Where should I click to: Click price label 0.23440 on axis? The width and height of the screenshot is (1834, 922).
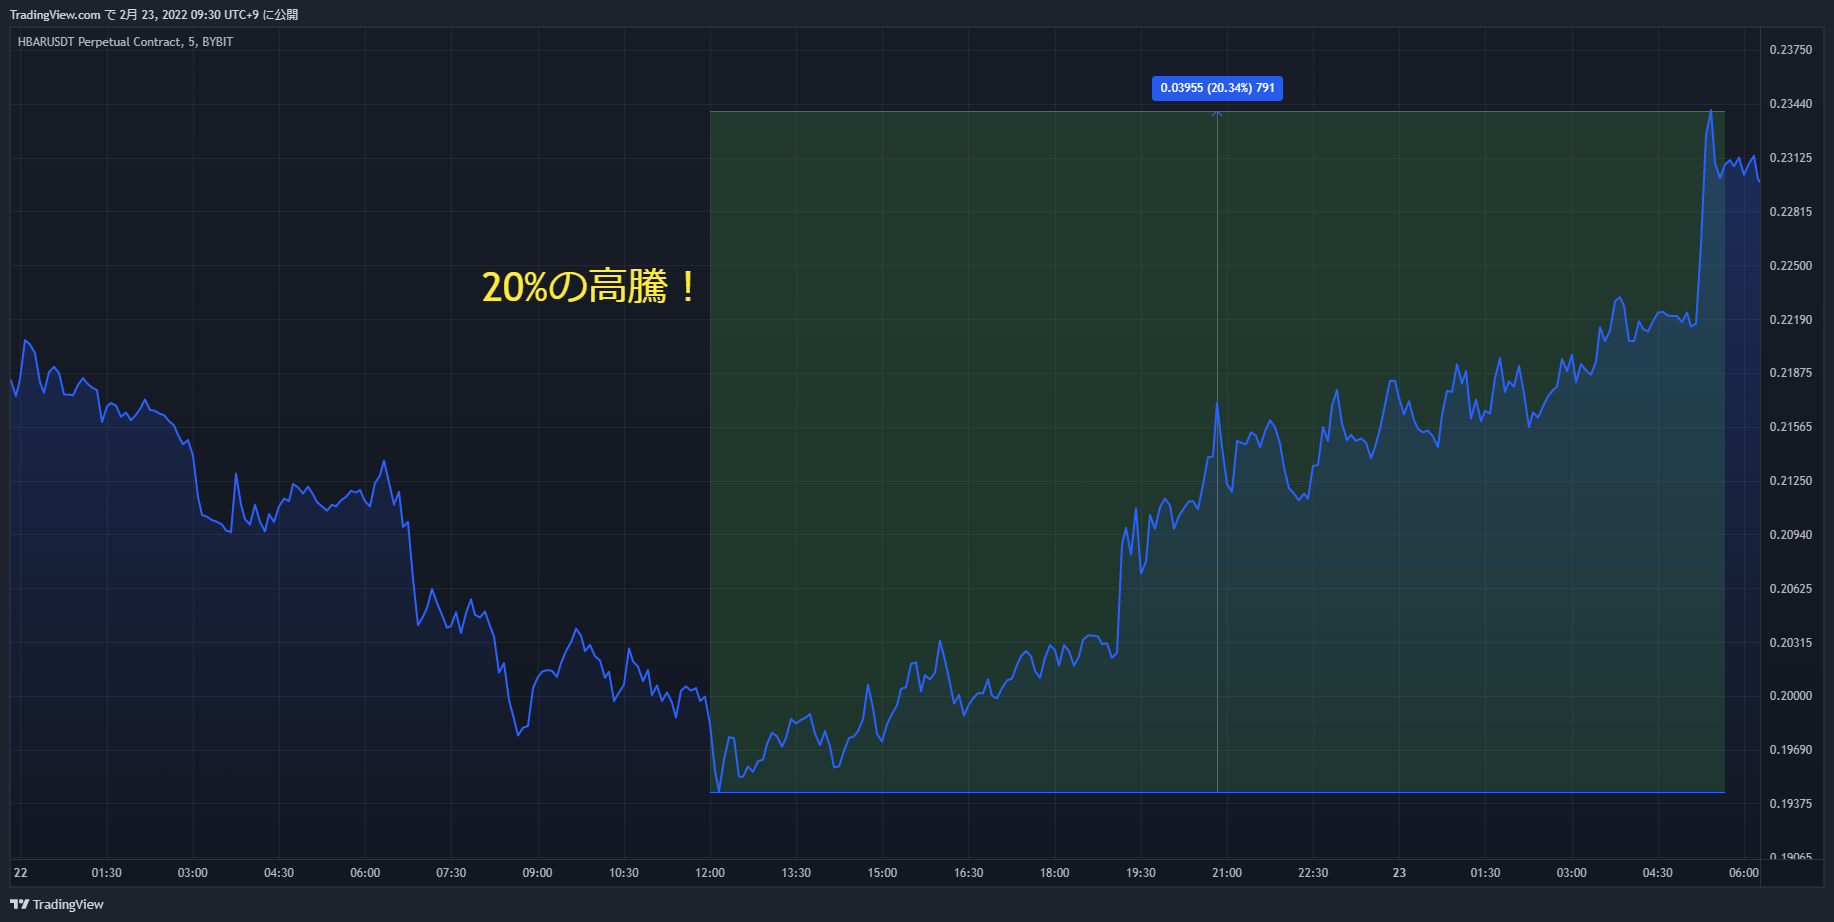(x=1790, y=104)
